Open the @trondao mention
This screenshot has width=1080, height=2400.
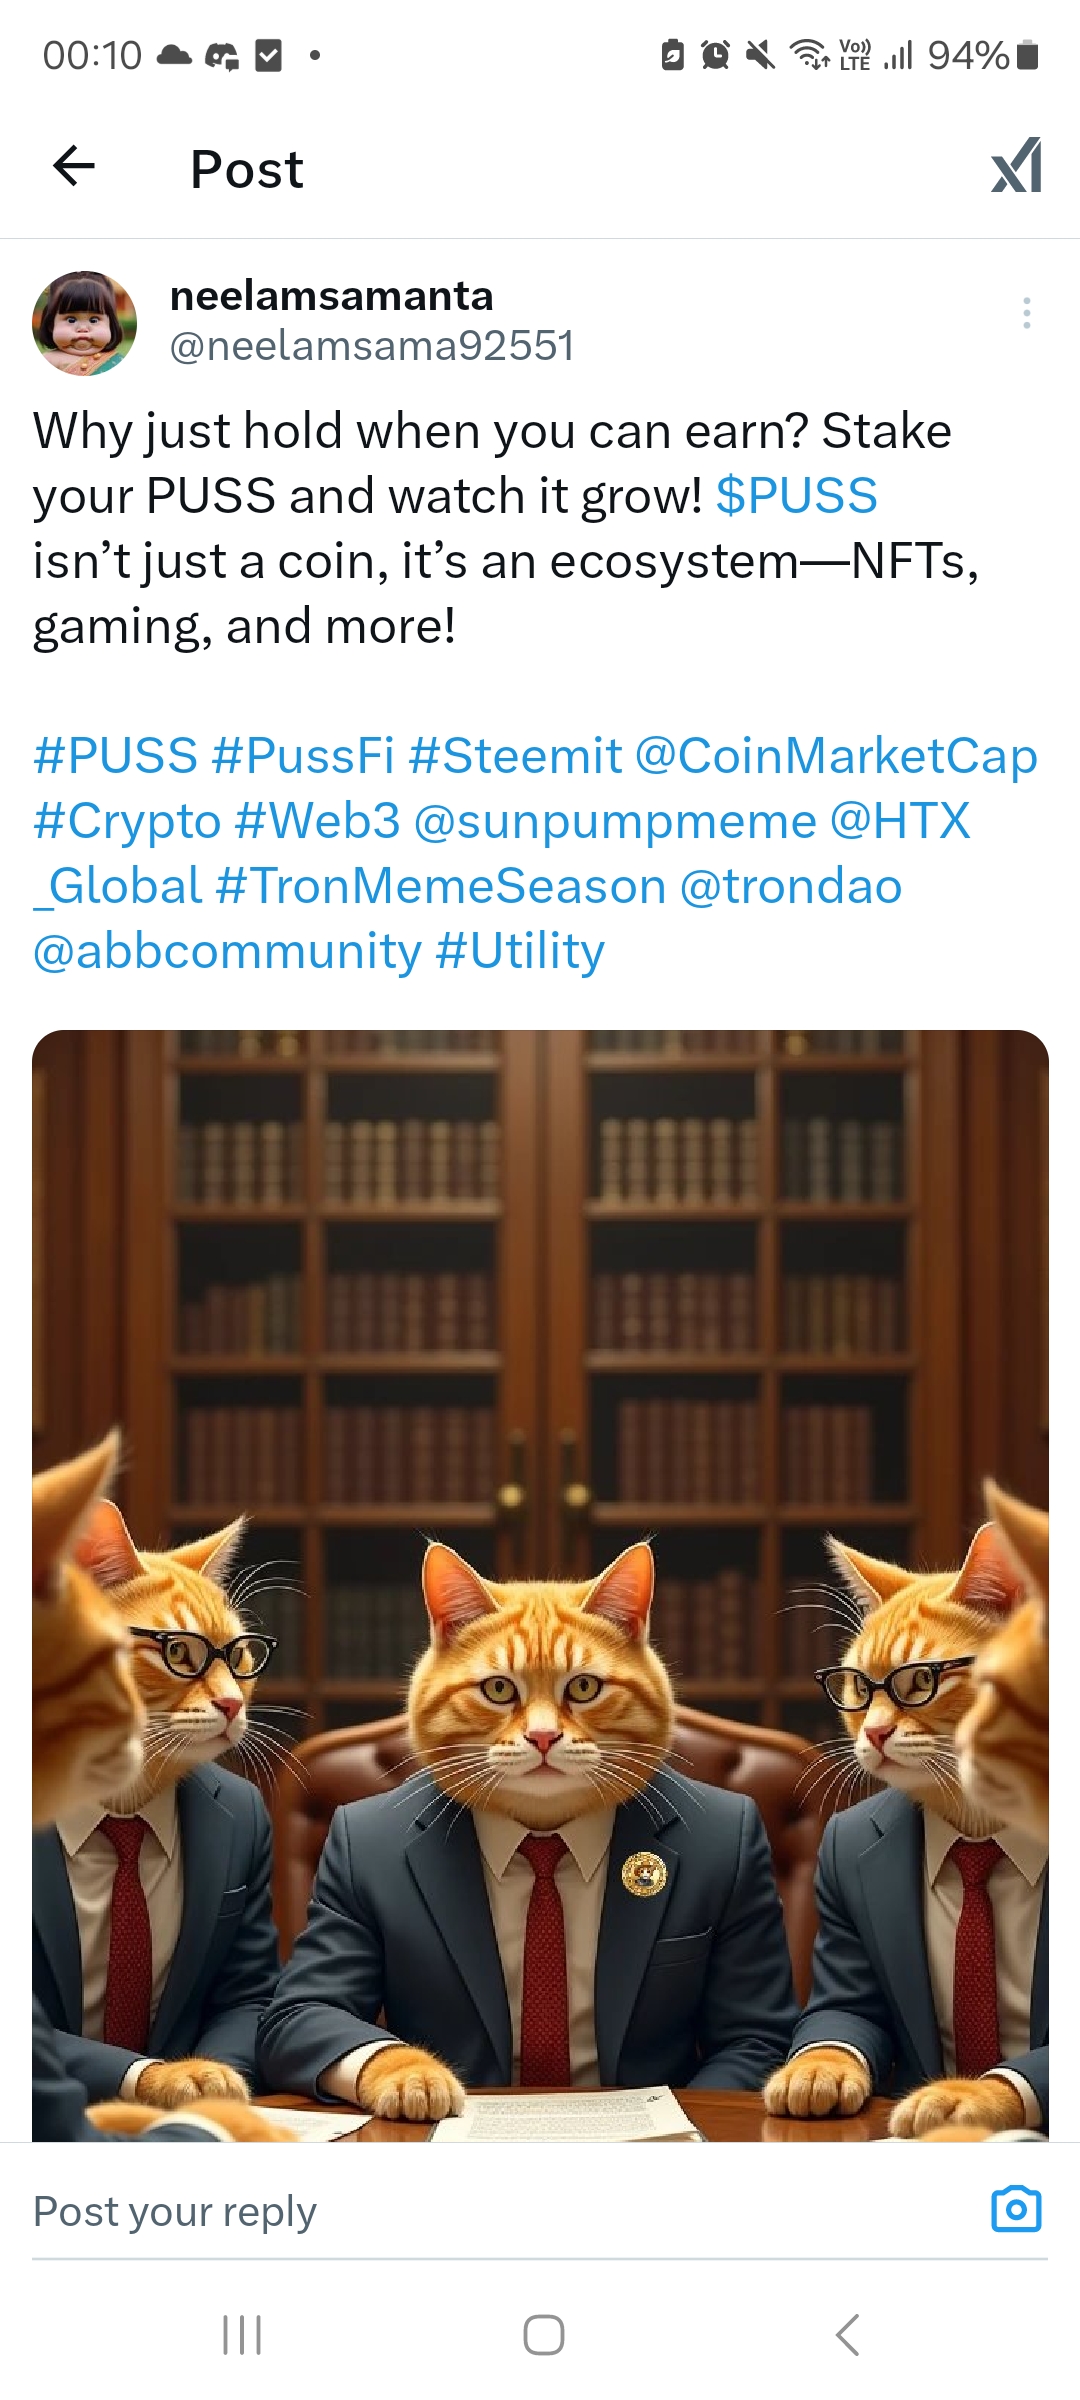click(x=791, y=886)
